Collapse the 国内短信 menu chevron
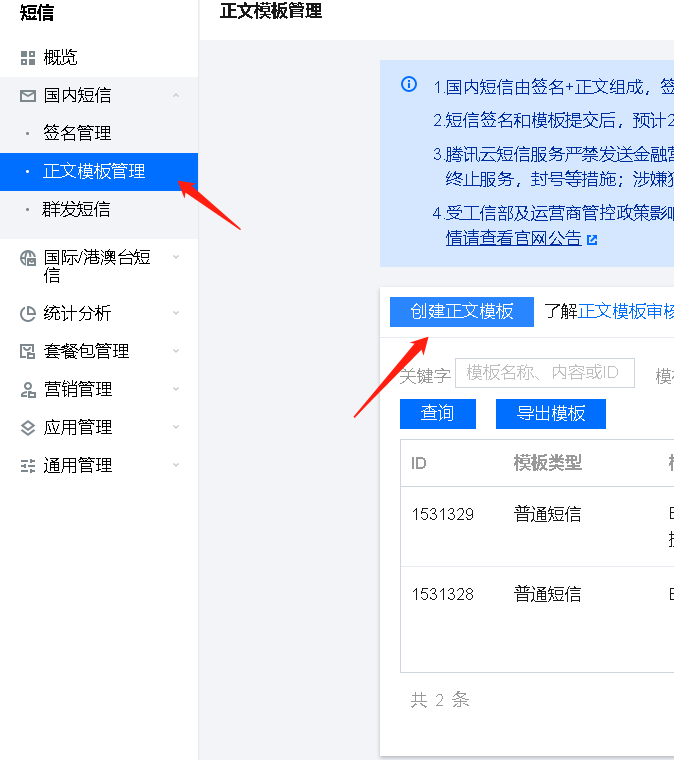The width and height of the screenshot is (674, 760). click(176, 95)
